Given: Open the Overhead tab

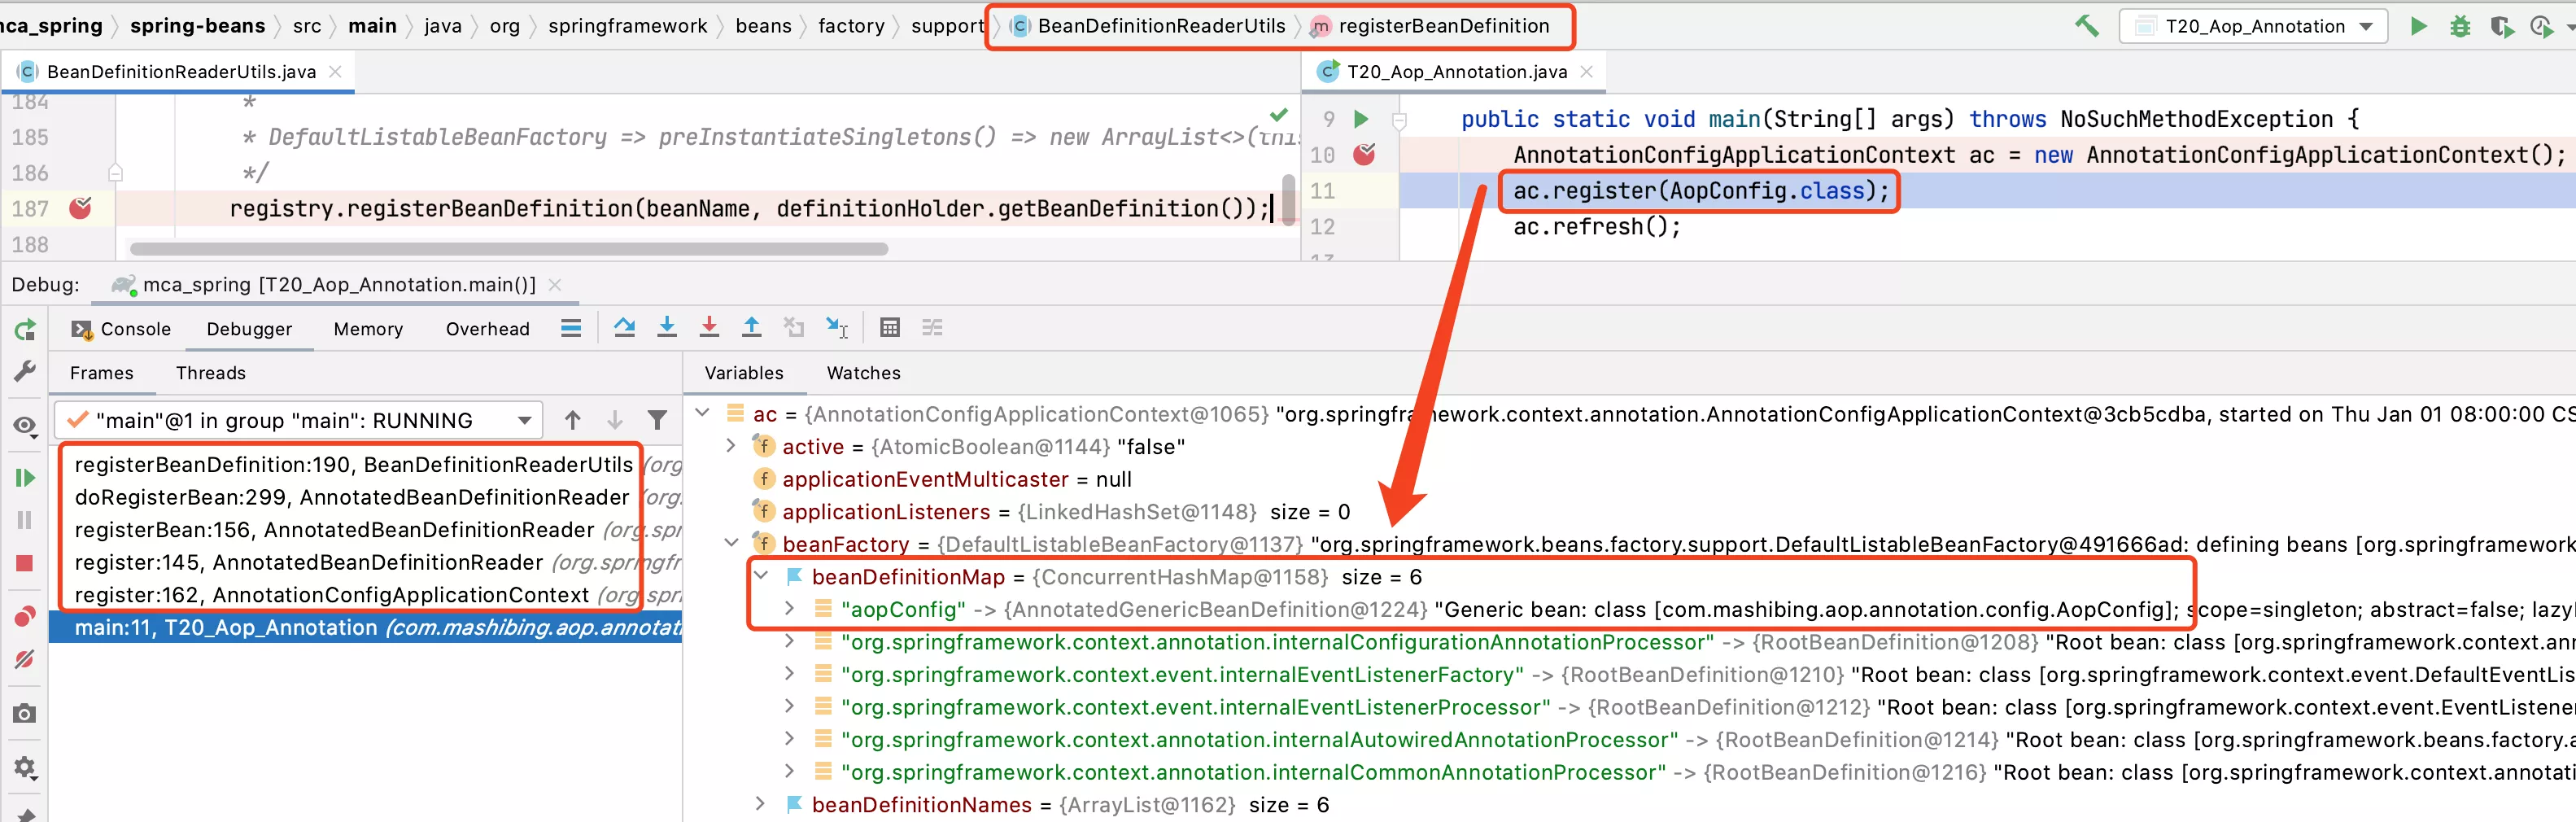Looking at the screenshot, I should coord(488,329).
